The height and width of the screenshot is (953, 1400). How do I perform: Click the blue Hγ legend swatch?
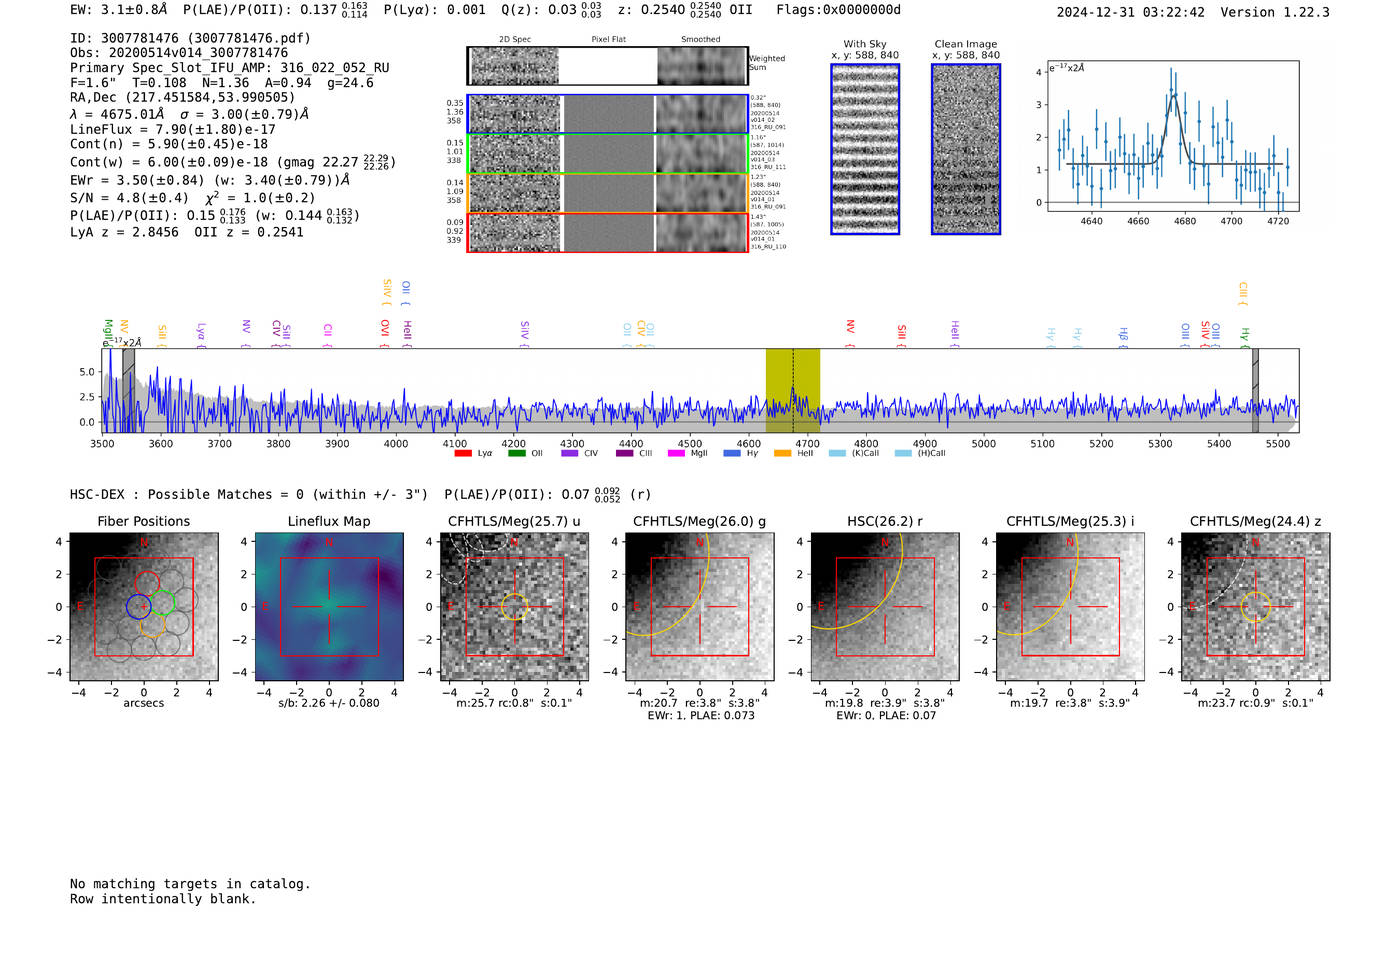click(732, 454)
